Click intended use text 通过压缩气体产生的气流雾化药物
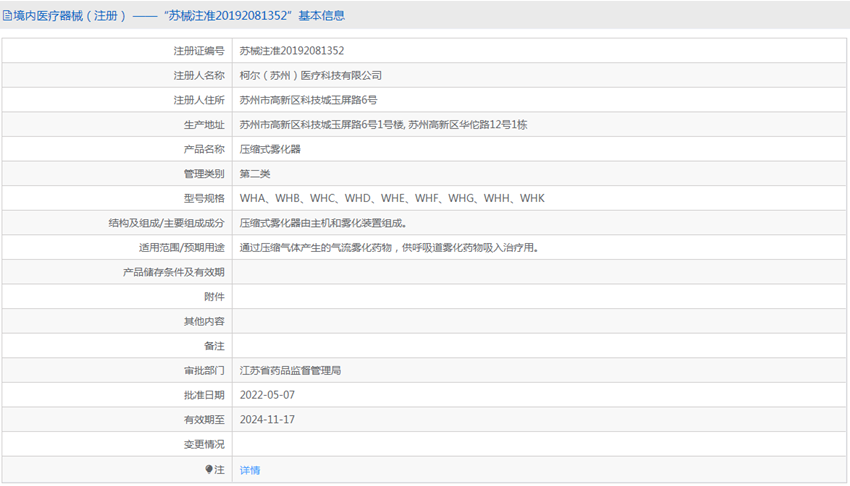850x486 pixels. [389, 248]
